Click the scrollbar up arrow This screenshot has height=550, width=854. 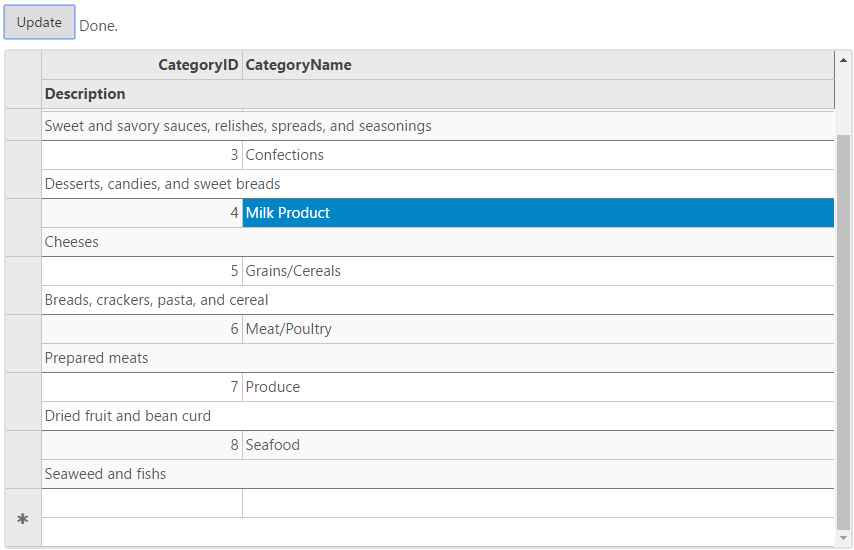tap(843, 59)
